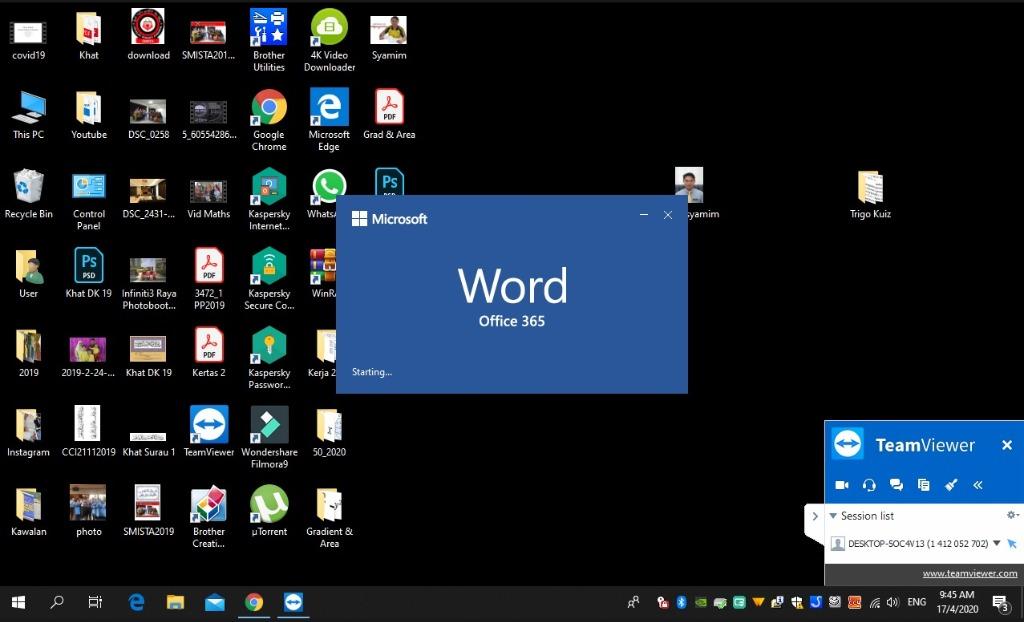Open the www.teamviewer.com link
This screenshot has height=622, width=1024.
[x=969, y=573]
